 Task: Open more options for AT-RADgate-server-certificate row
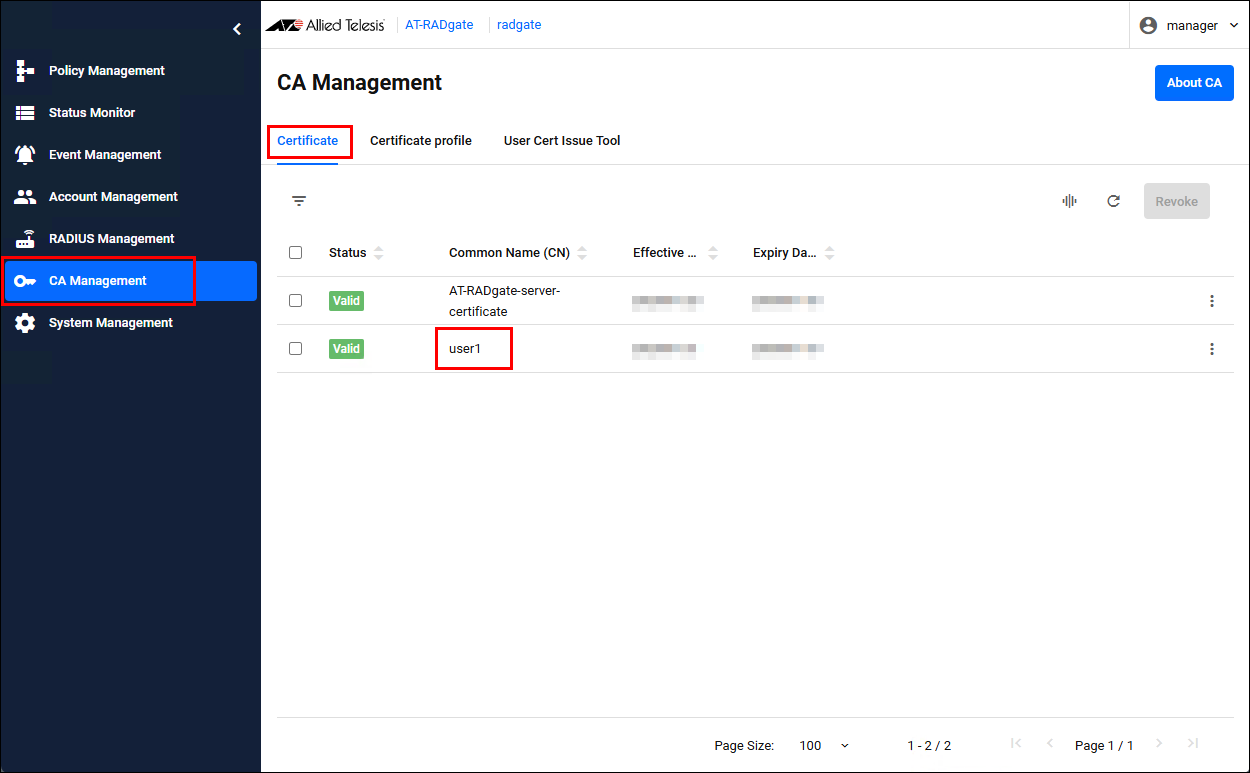click(1212, 301)
